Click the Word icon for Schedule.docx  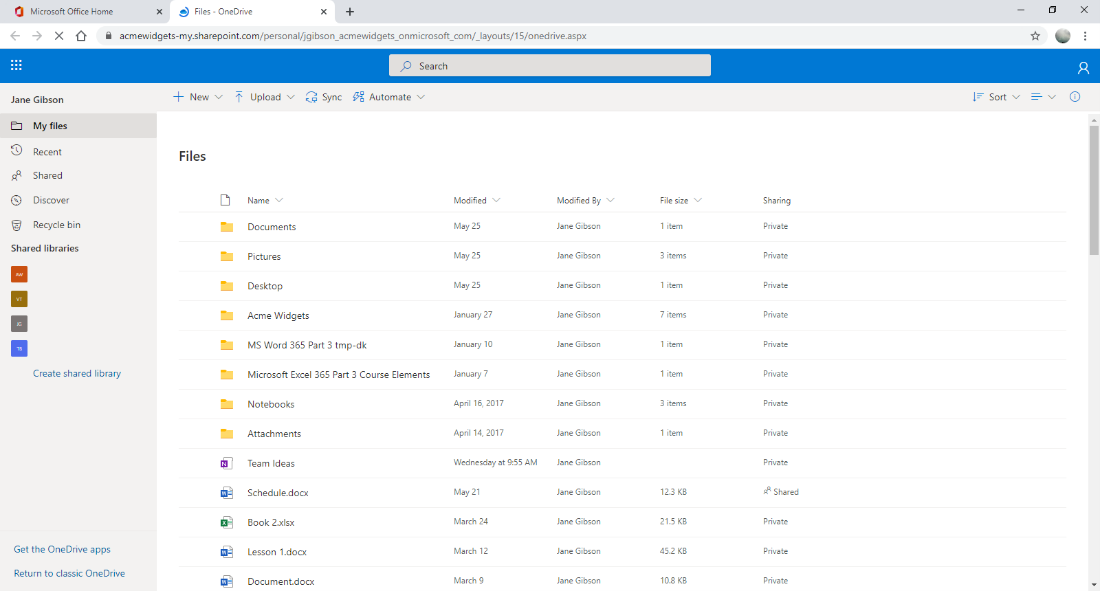(226, 493)
